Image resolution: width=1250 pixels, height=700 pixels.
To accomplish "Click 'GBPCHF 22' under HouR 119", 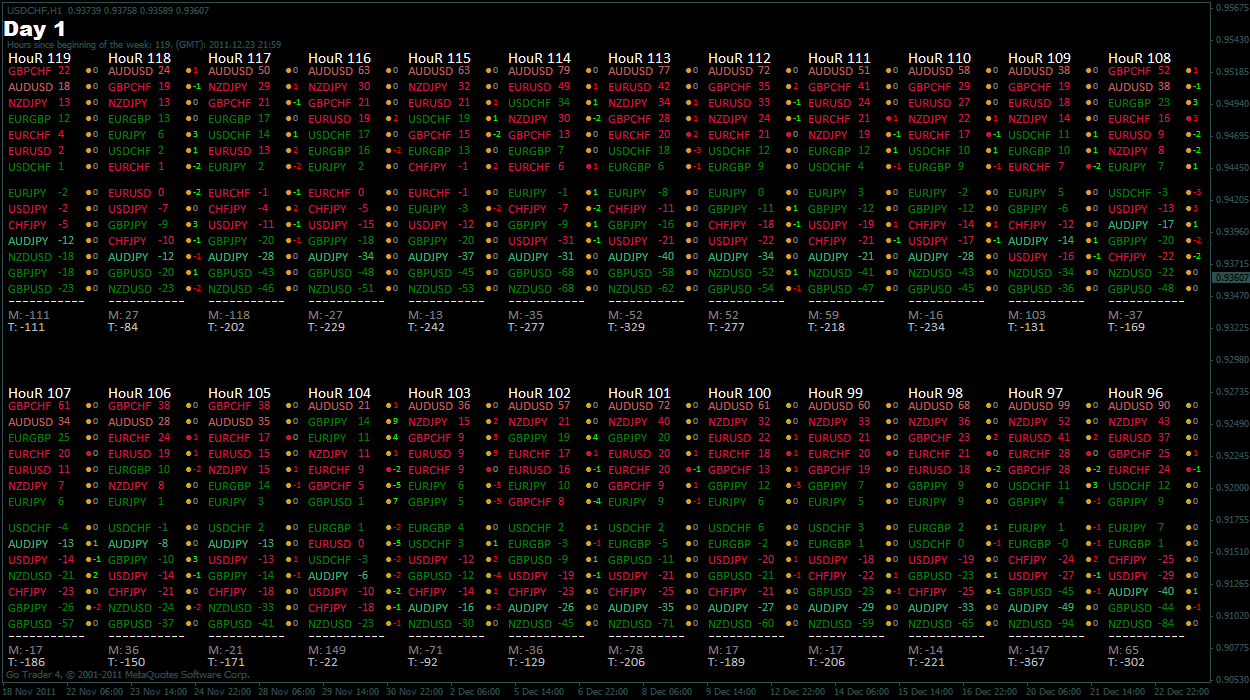I will (x=39, y=72).
